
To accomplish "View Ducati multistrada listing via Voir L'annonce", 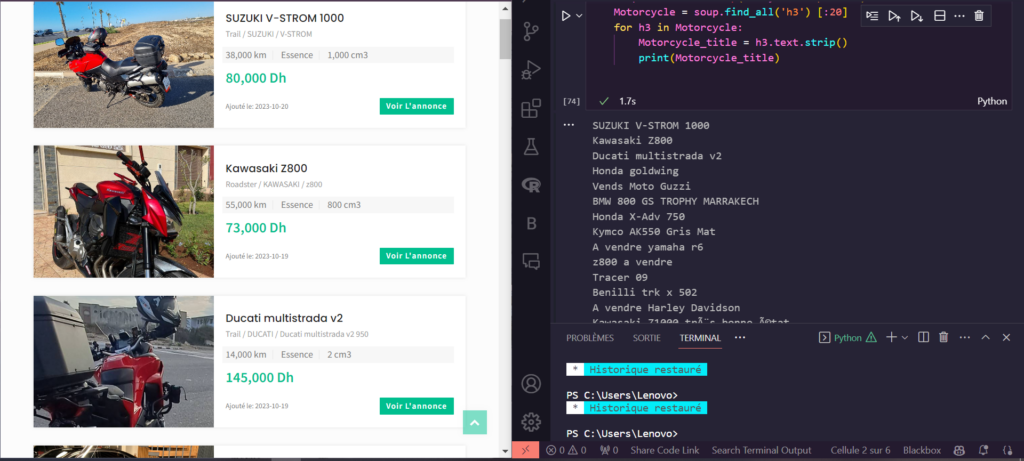I will (417, 406).
